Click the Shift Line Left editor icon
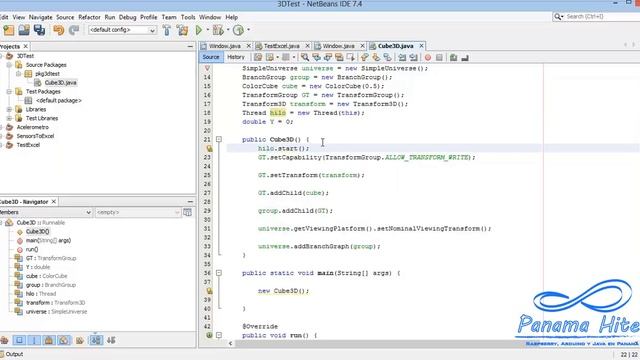 pos(402,58)
